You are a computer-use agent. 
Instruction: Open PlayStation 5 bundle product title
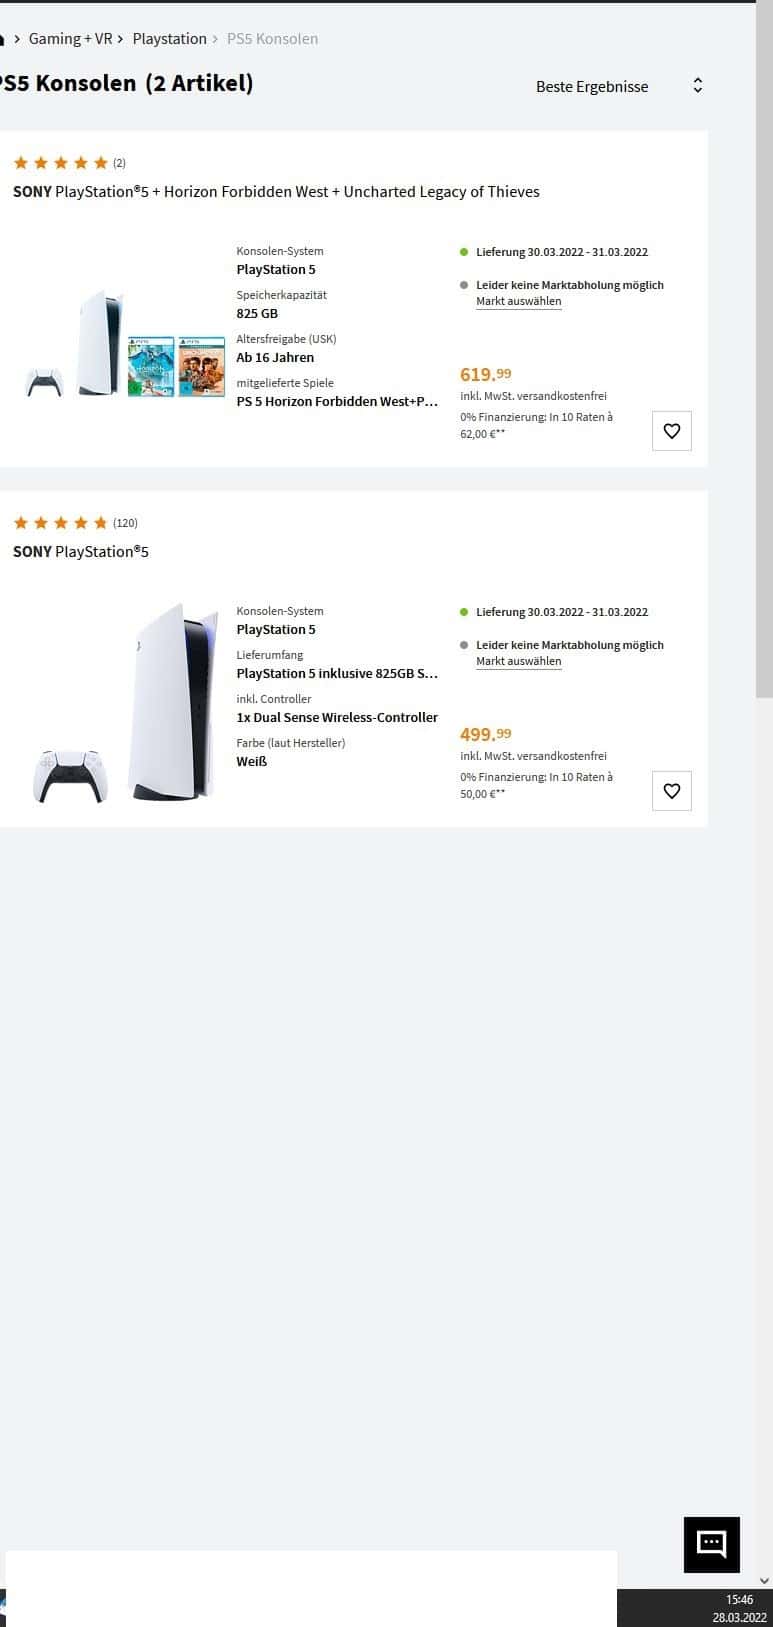click(x=276, y=192)
